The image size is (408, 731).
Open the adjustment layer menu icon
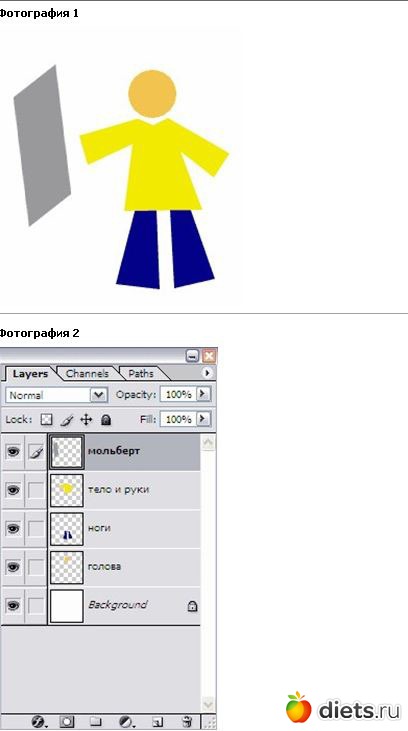(x=125, y=722)
